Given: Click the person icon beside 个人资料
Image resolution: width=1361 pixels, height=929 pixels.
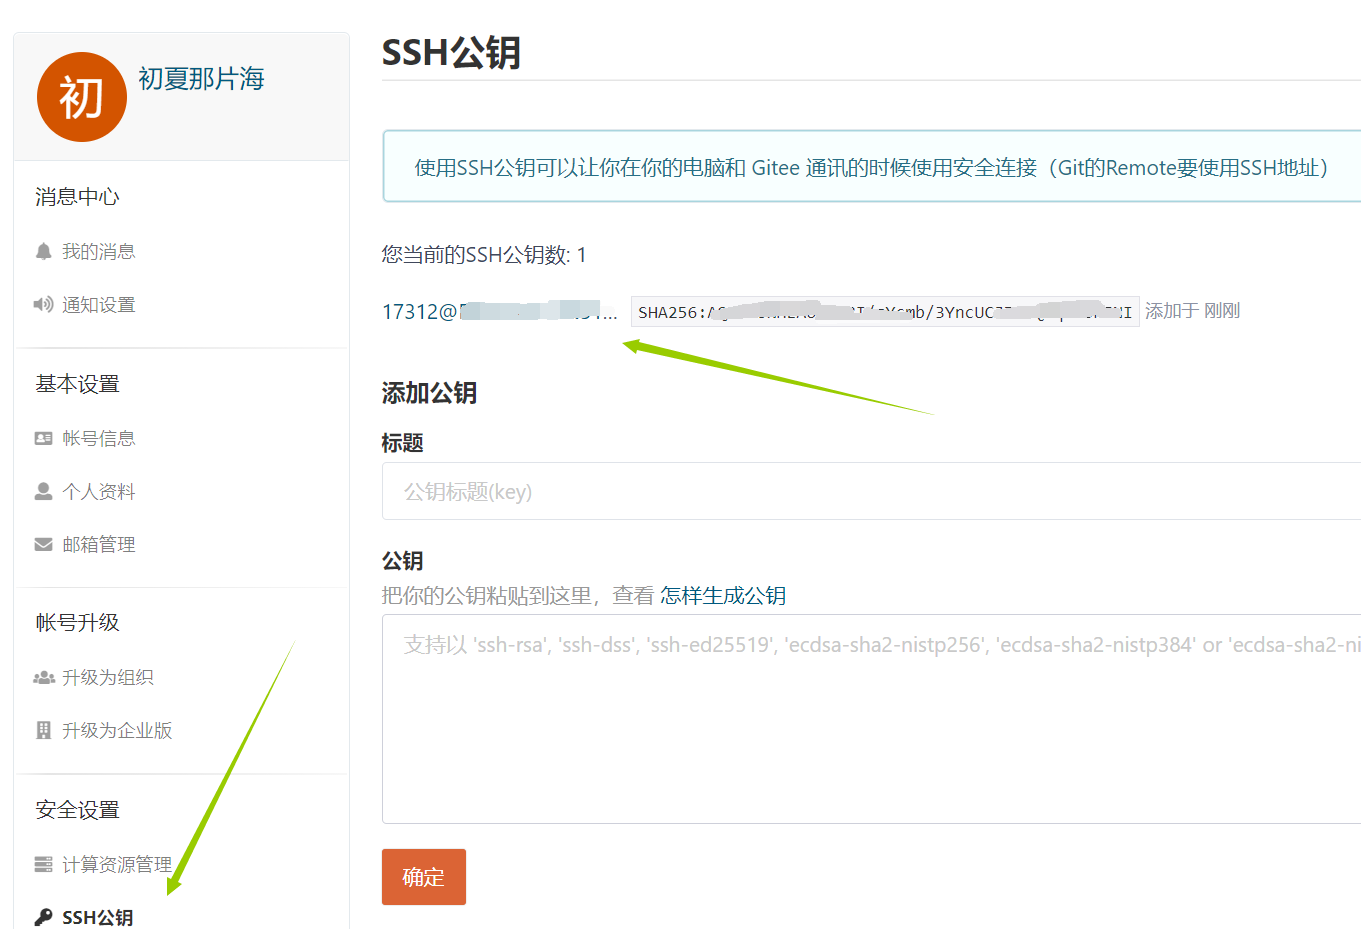Looking at the screenshot, I should tap(43, 492).
